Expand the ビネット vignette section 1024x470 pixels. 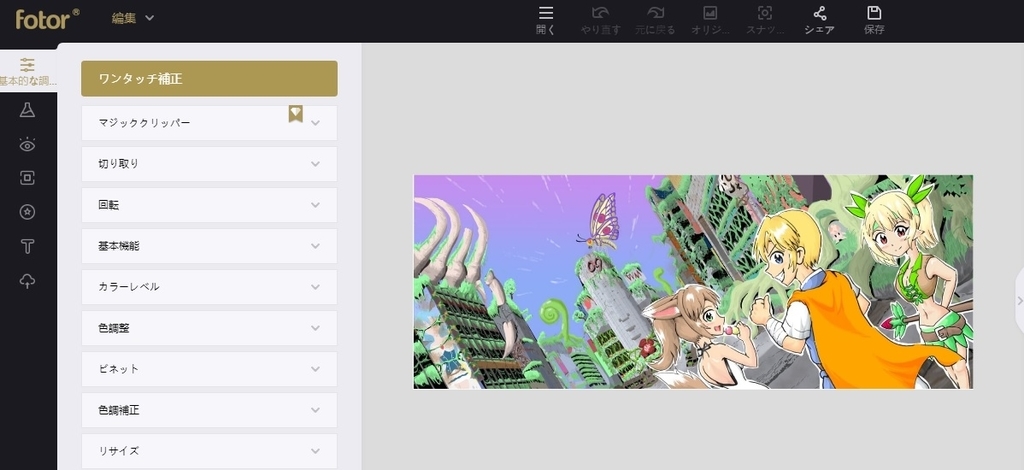(x=209, y=369)
